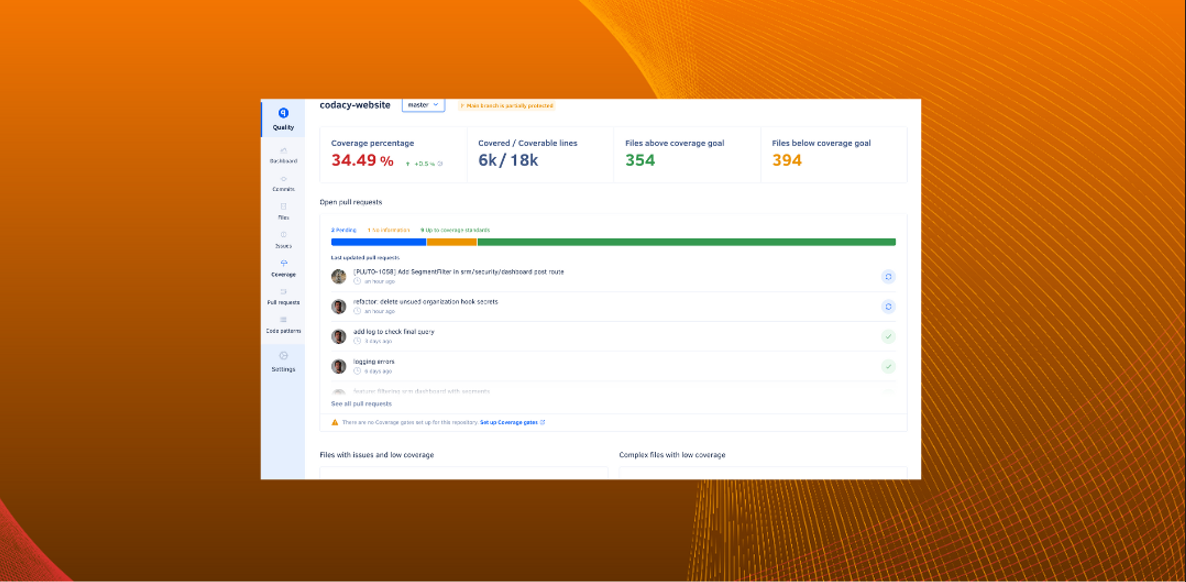Click avatar beside refactor delete unused pull request
This screenshot has height=582, width=1186.
[339, 307]
